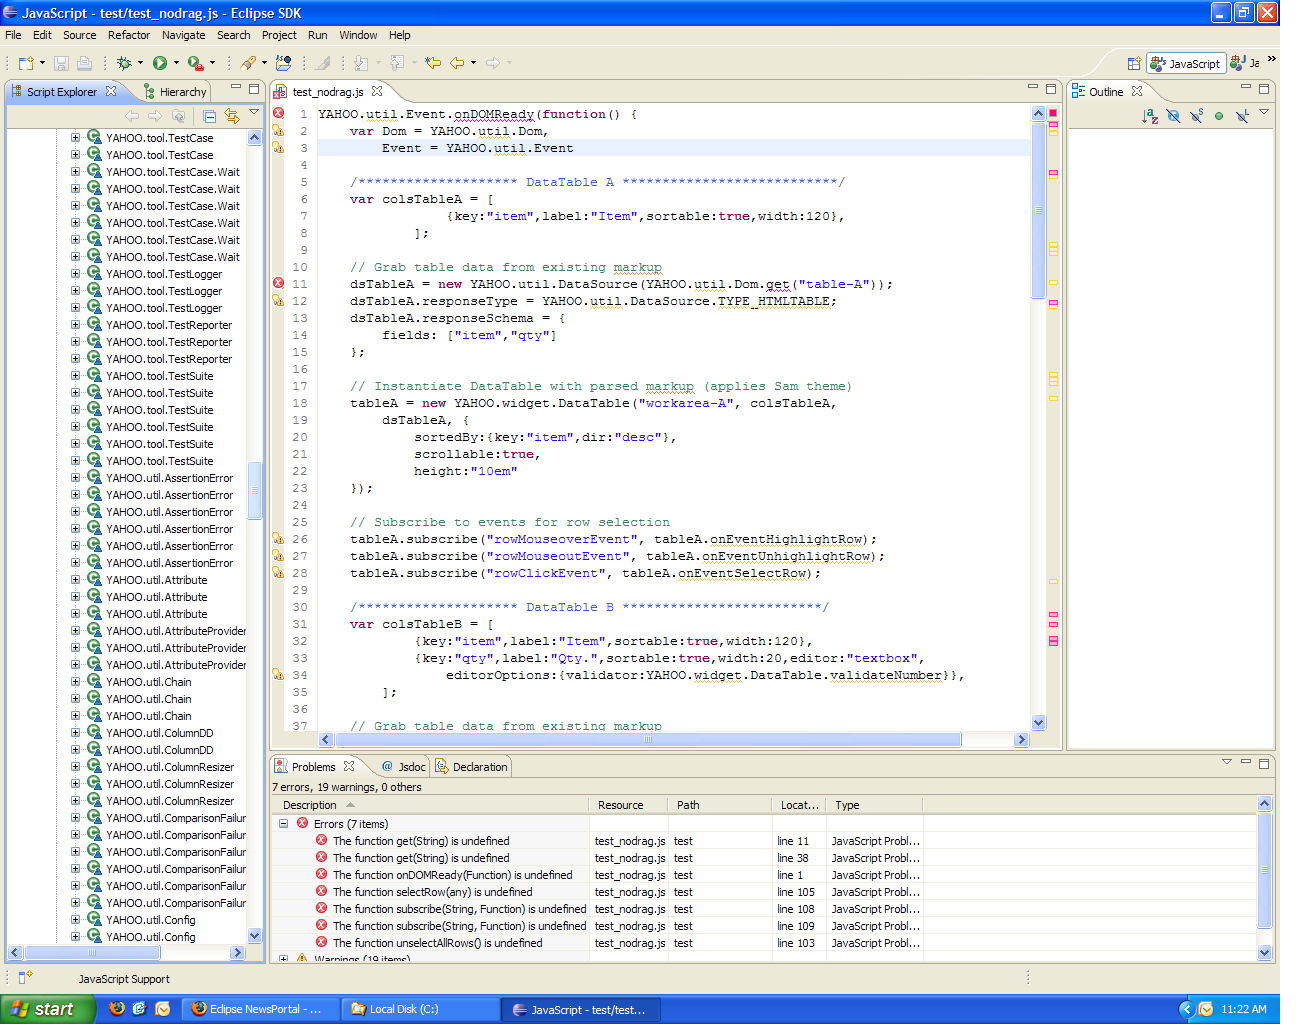1302x1024 pixels.
Task: Toggle Link with Editor in Script Explorer
Action: tap(232, 116)
